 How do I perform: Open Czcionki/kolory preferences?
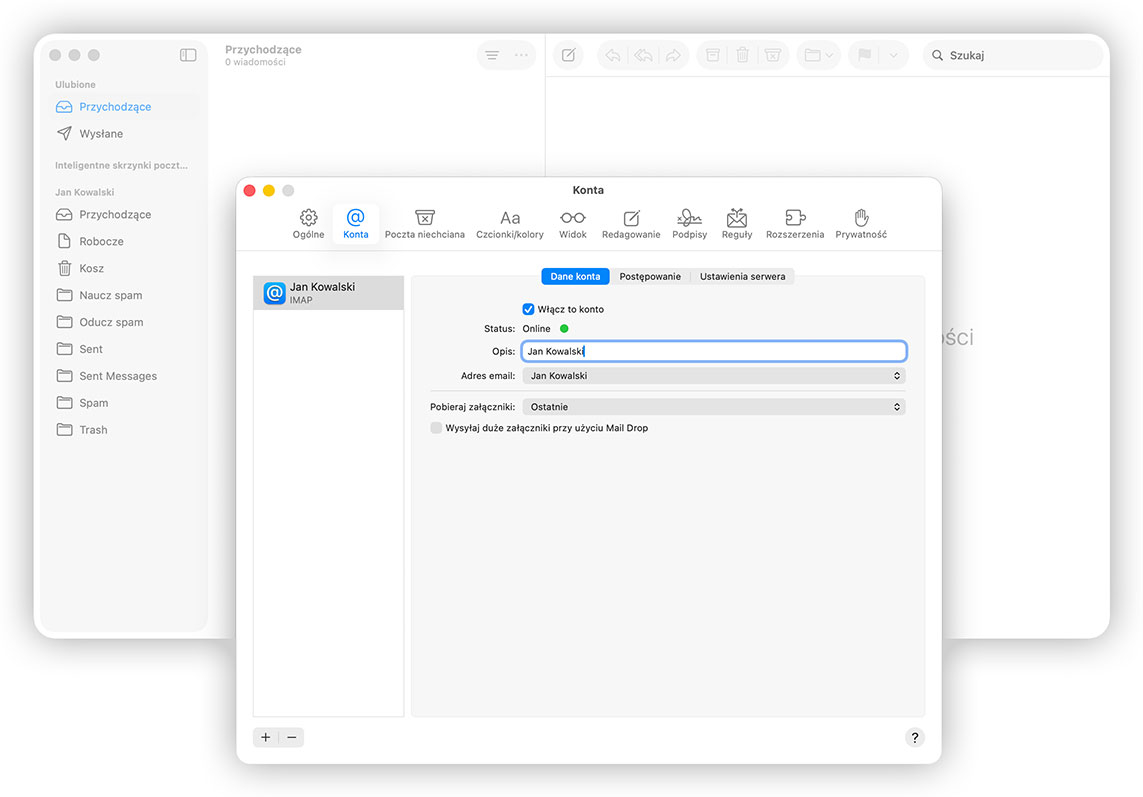point(510,222)
